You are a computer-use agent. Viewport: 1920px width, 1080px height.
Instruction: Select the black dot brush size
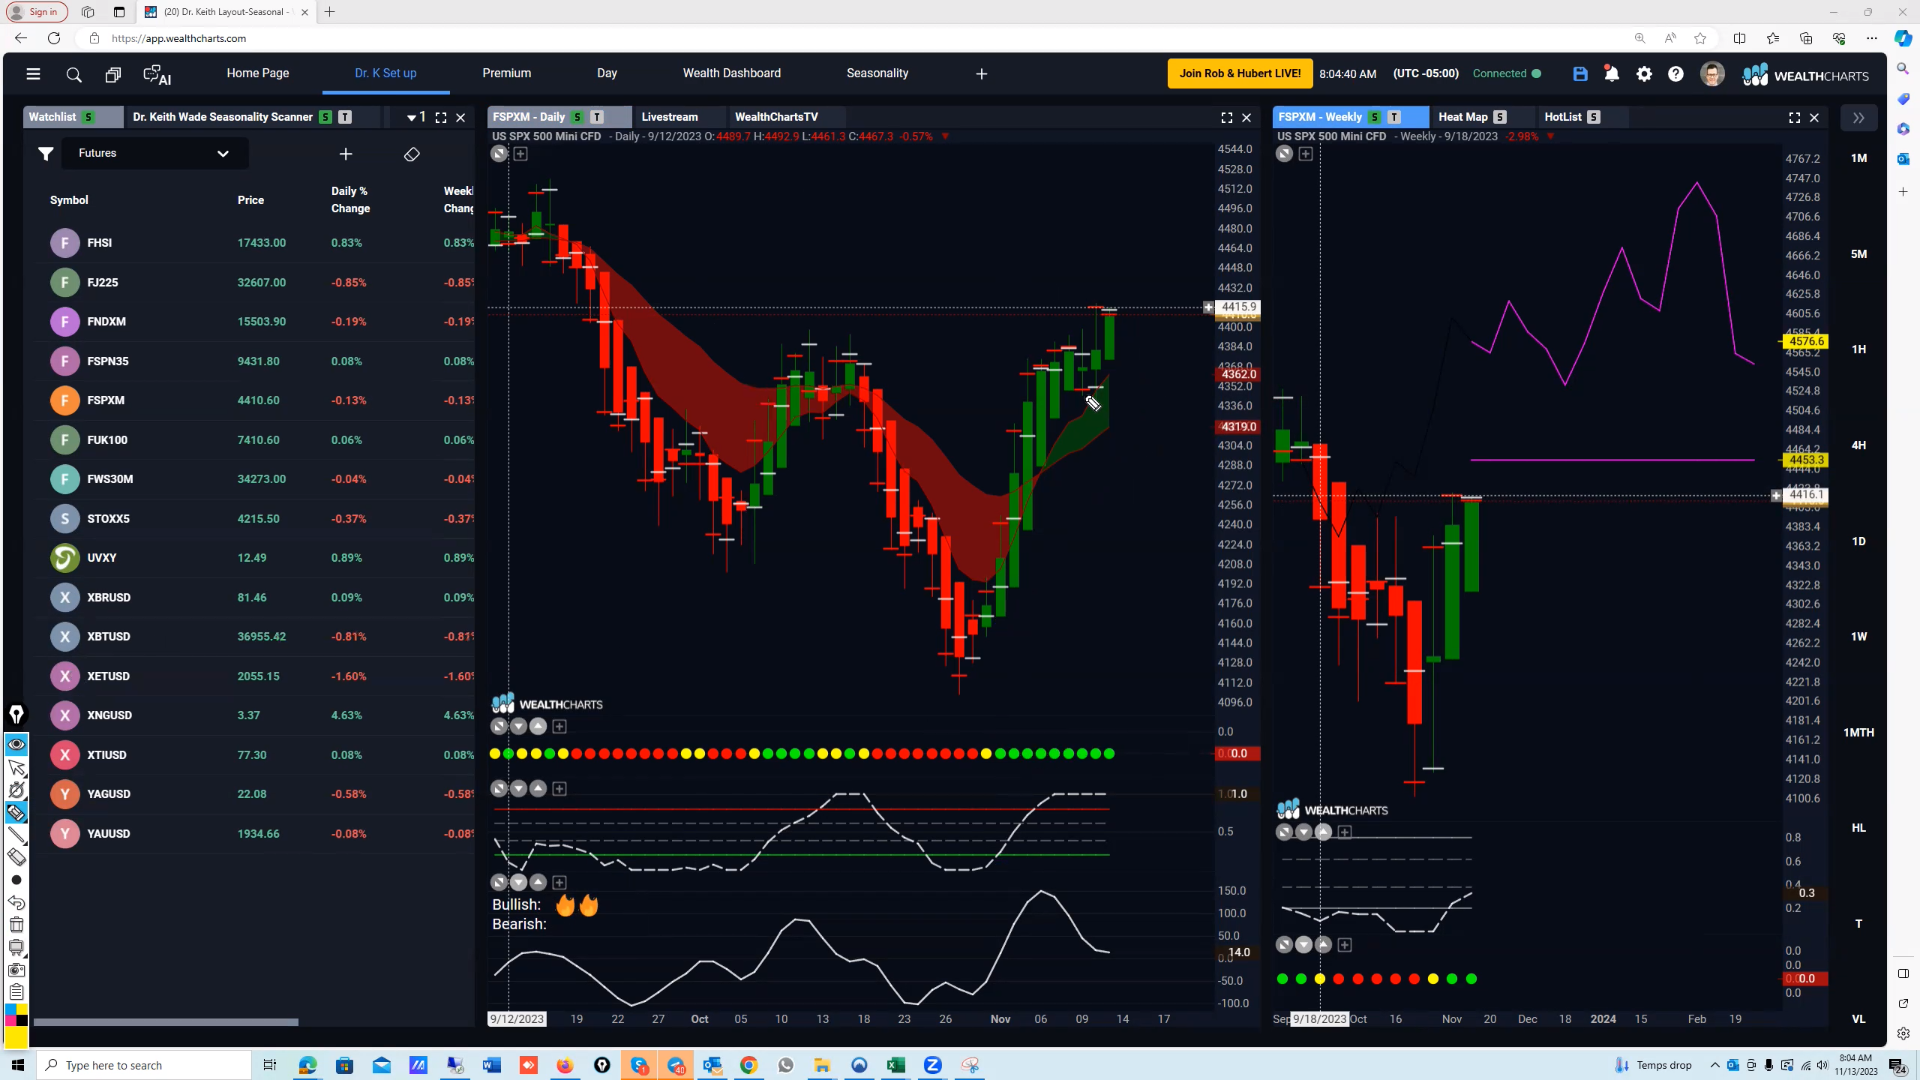click(16, 880)
